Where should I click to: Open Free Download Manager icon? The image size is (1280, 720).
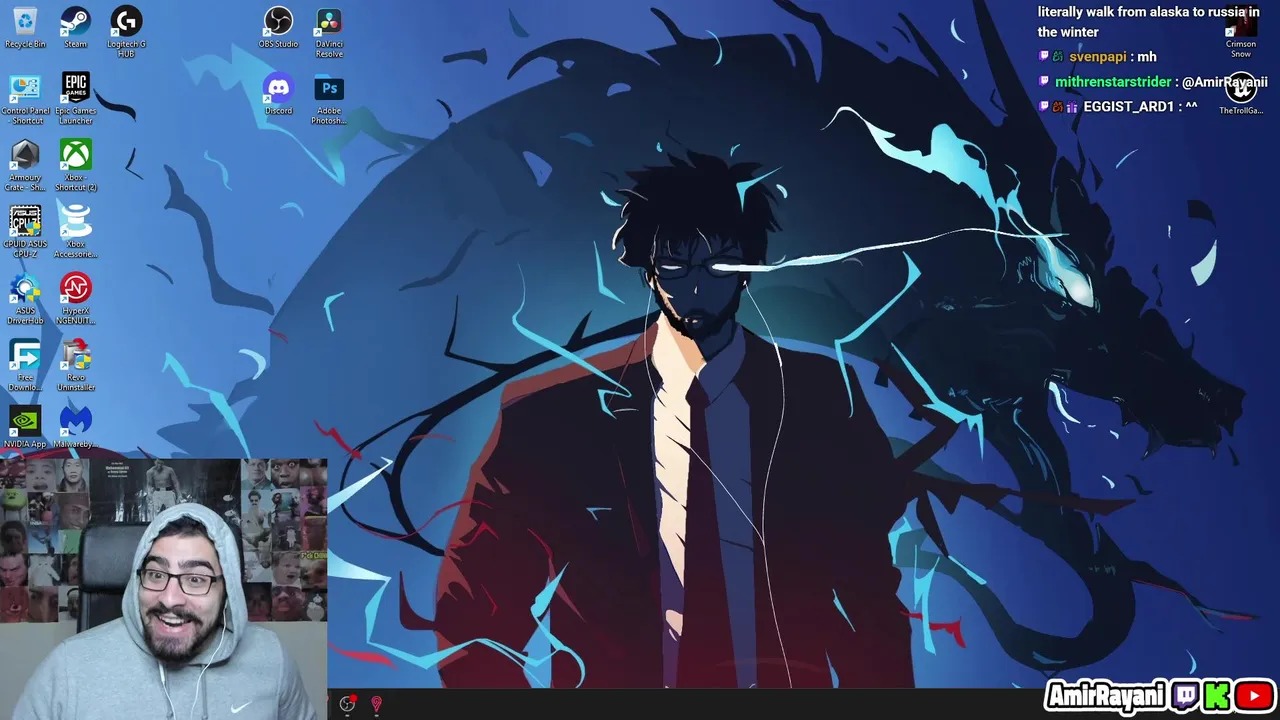pyautogui.click(x=25, y=366)
